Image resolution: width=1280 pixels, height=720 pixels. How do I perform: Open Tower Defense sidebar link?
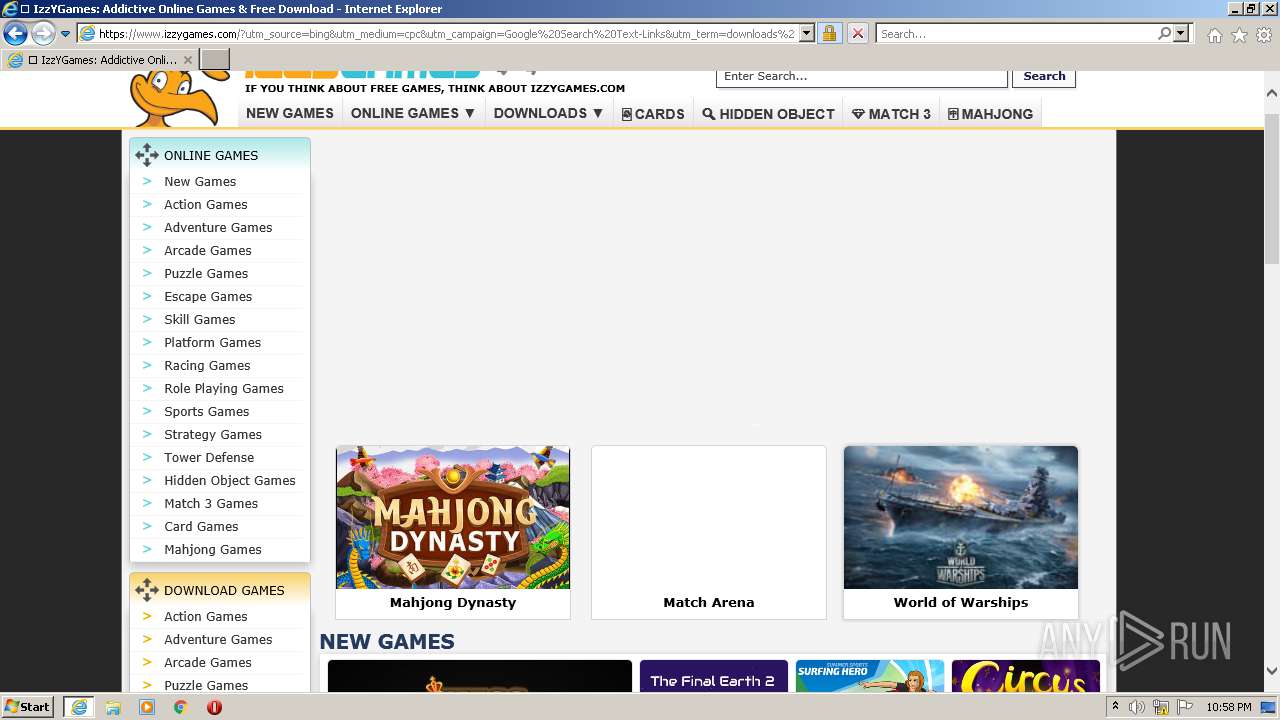click(209, 457)
